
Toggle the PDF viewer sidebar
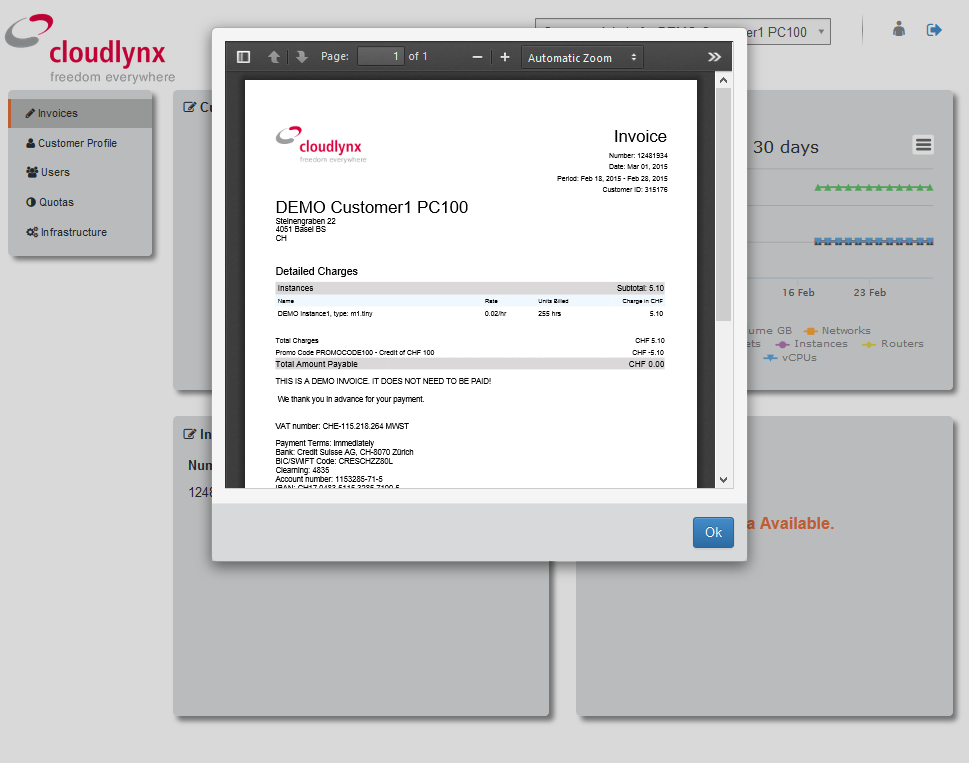pos(243,57)
